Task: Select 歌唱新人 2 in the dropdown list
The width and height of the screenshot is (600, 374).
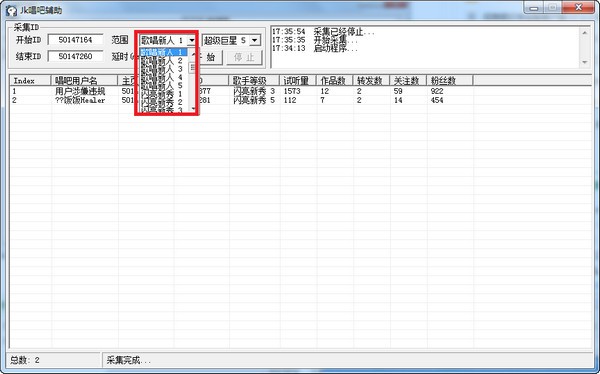Action: [x=163, y=60]
